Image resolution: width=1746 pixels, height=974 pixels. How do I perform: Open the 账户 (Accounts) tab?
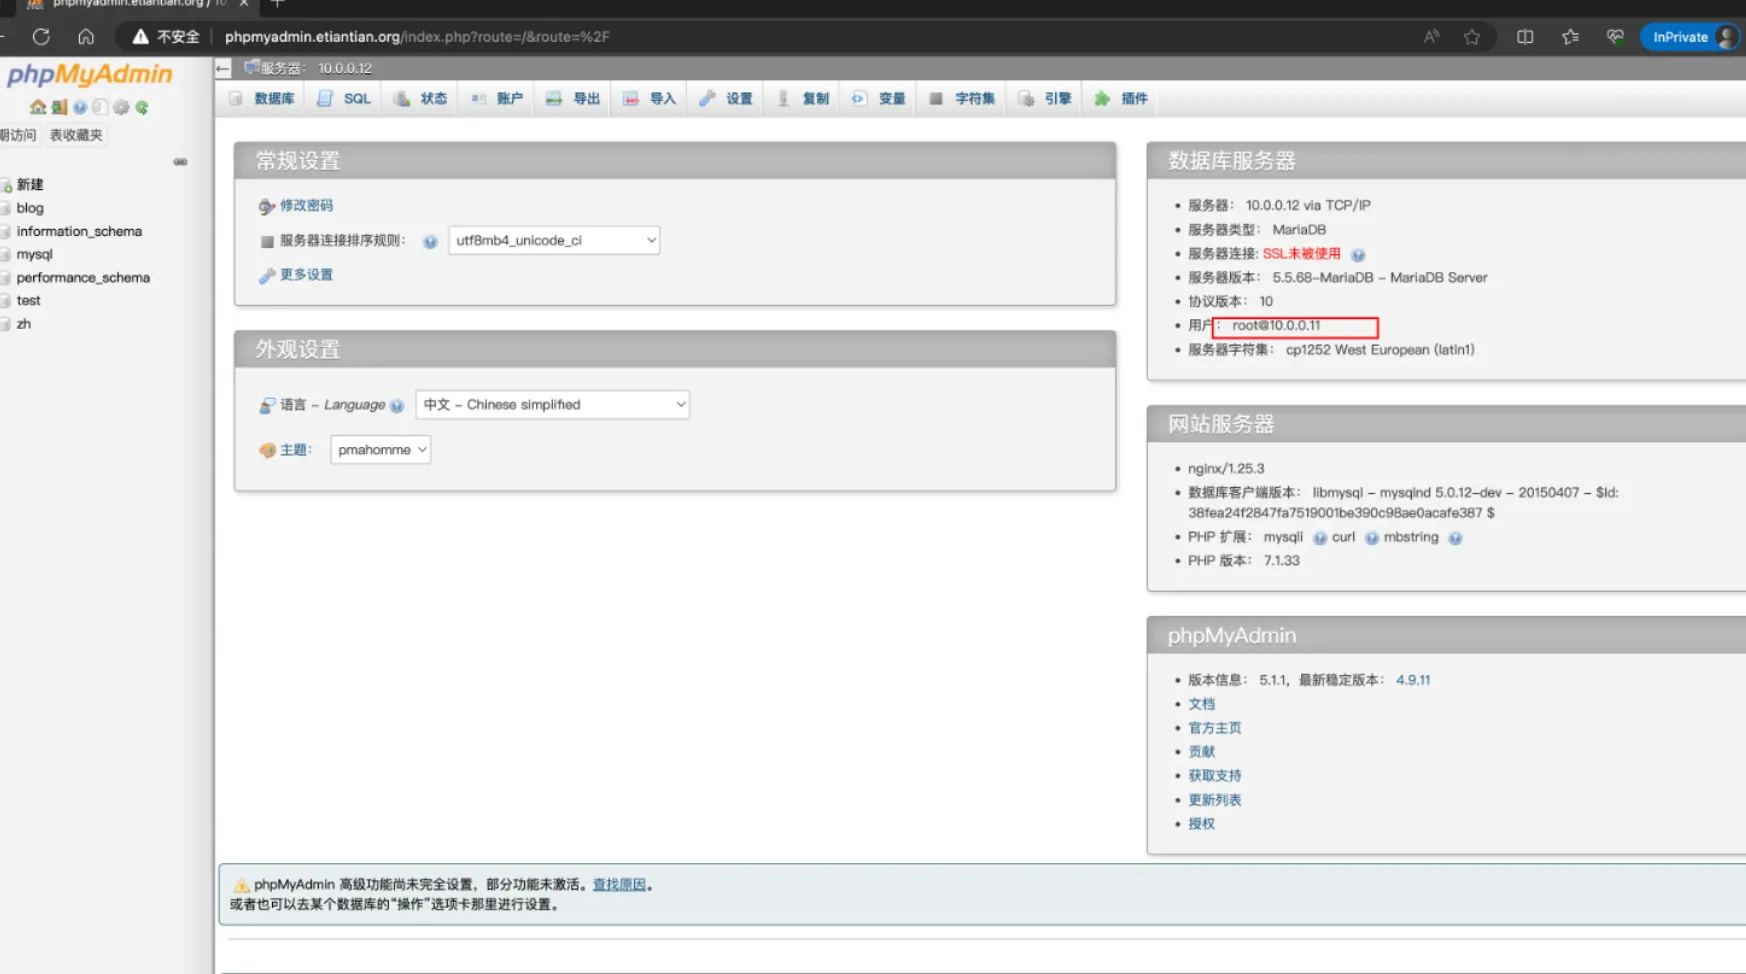[x=498, y=99]
